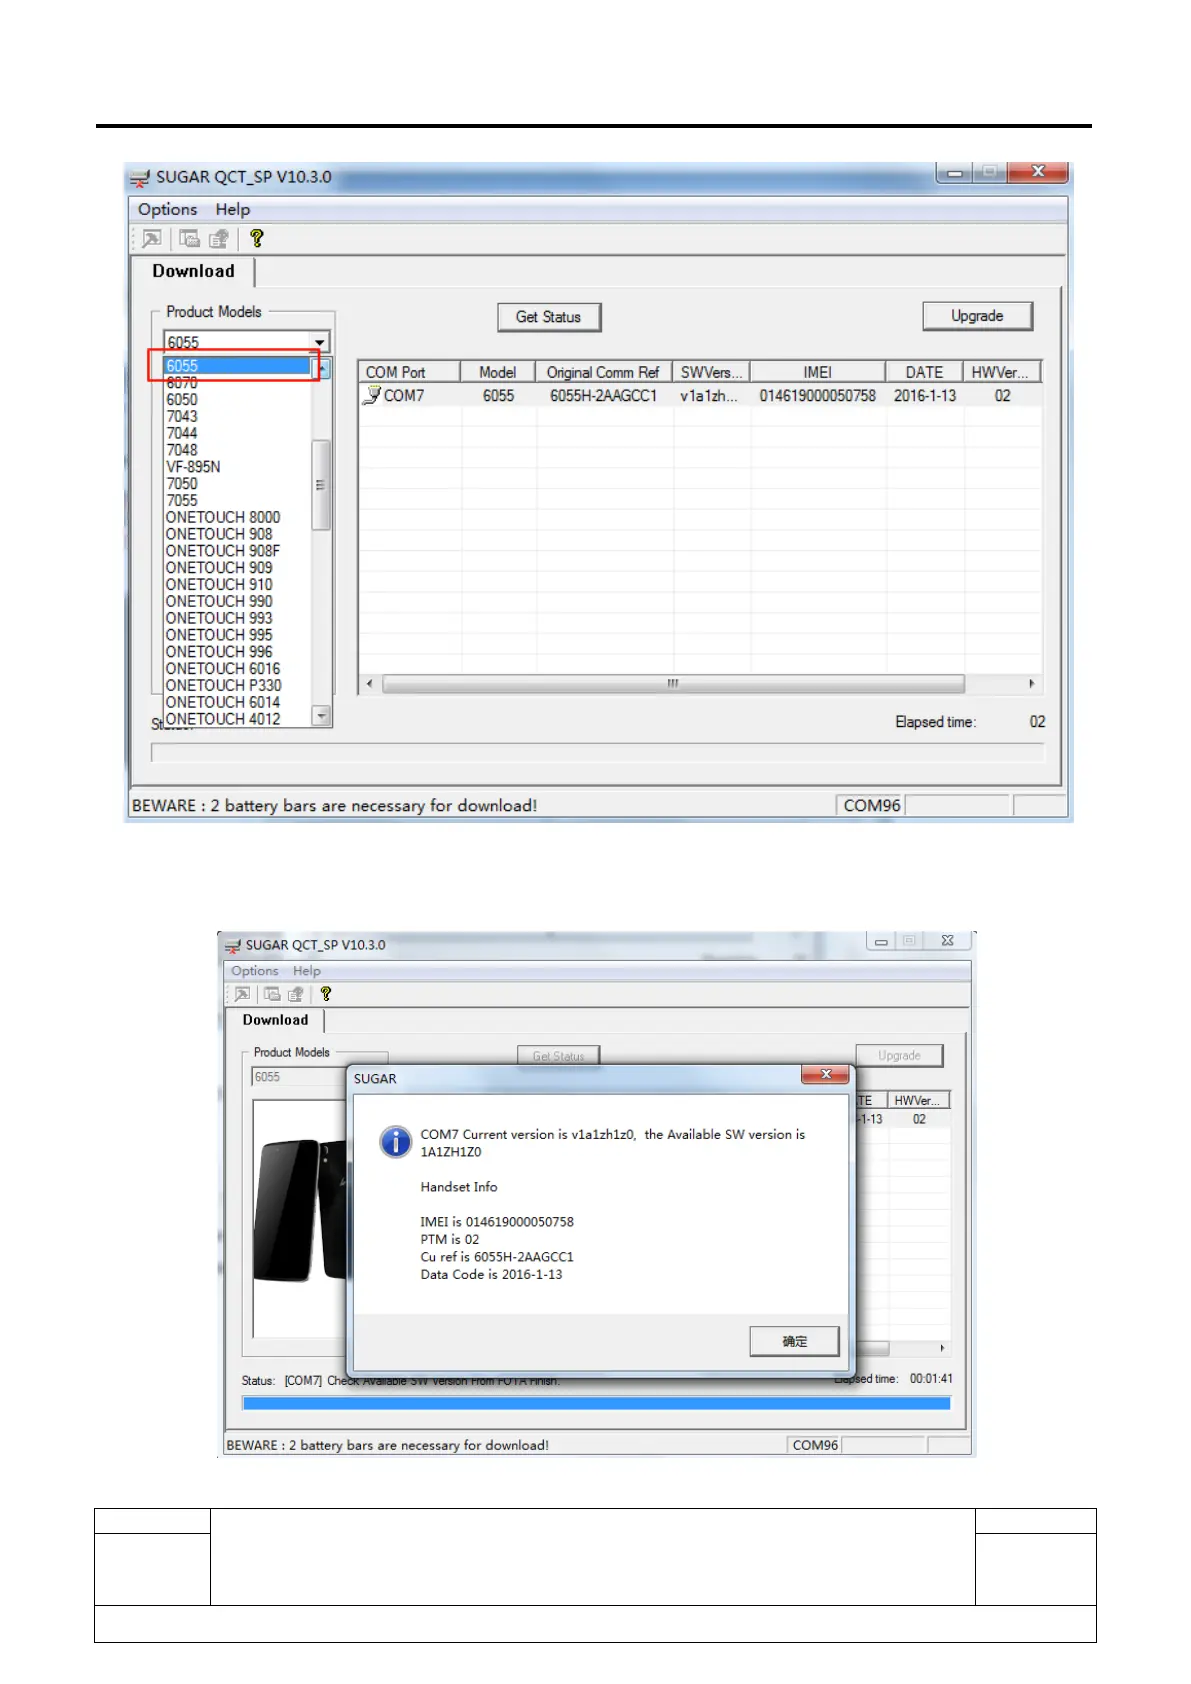
Task: Click the model list vertical scrollbar thumb
Action: coord(321,485)
